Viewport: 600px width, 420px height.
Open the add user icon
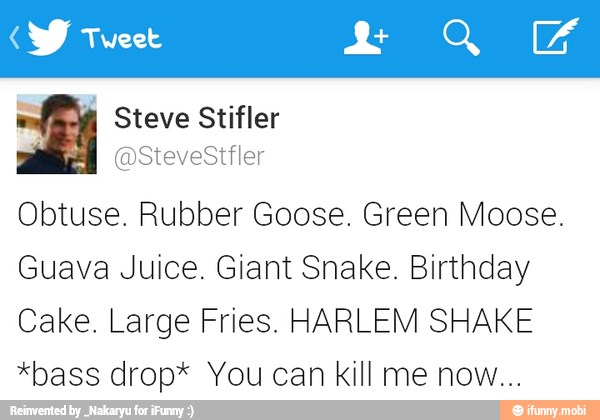point(365,38)
